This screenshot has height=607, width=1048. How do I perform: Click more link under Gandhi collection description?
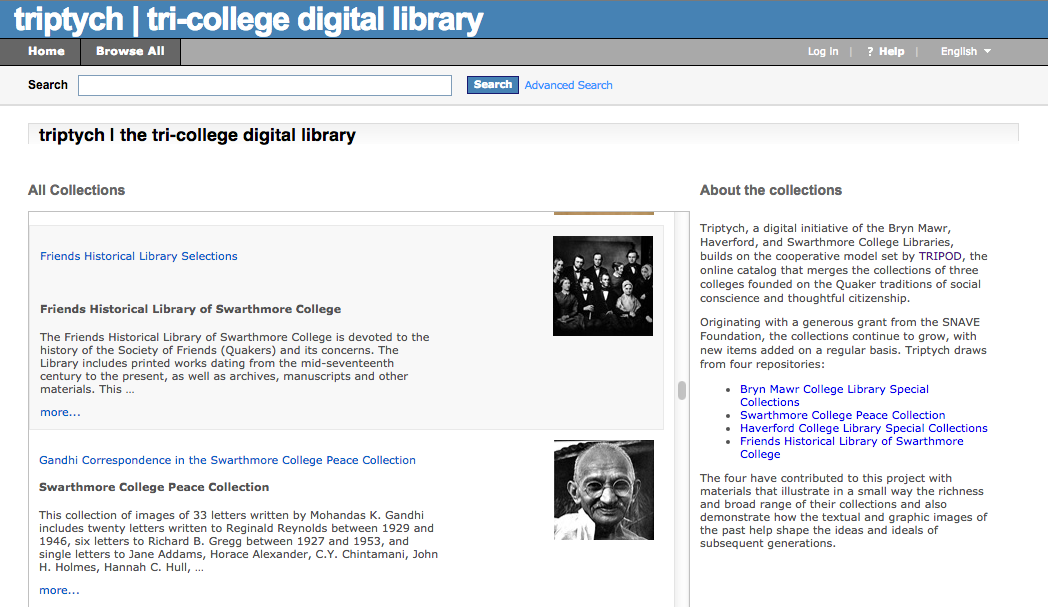[x=59, y=590]
